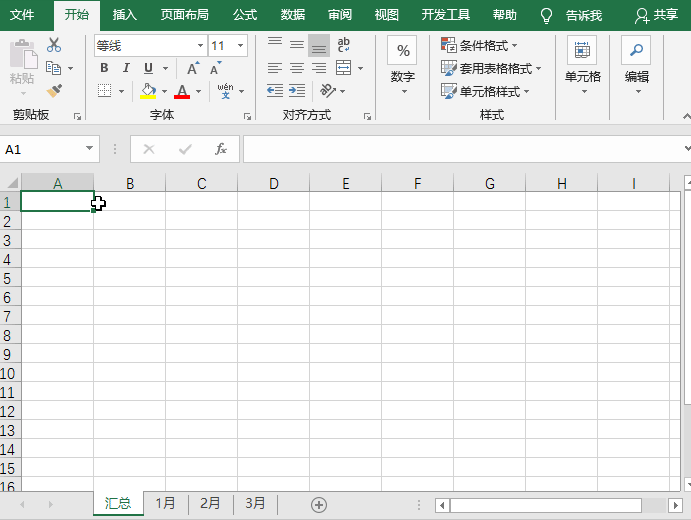Click the phonetic guide wén icon
Screen dimensions: 691x520
click(225, 91)
